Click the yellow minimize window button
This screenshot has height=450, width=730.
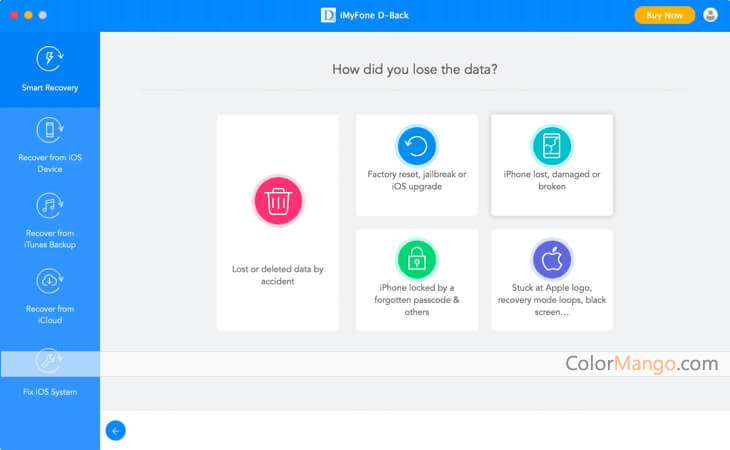click(27, 15)
